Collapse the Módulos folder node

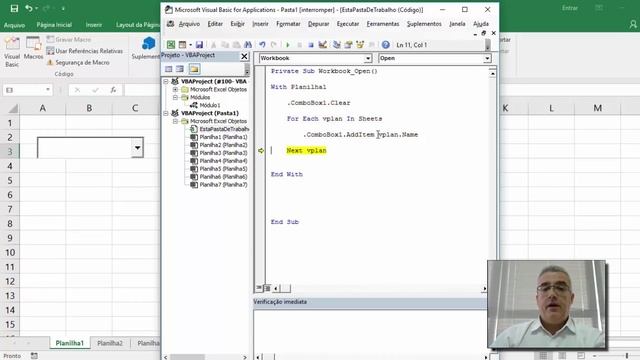[x=175, y=97]
